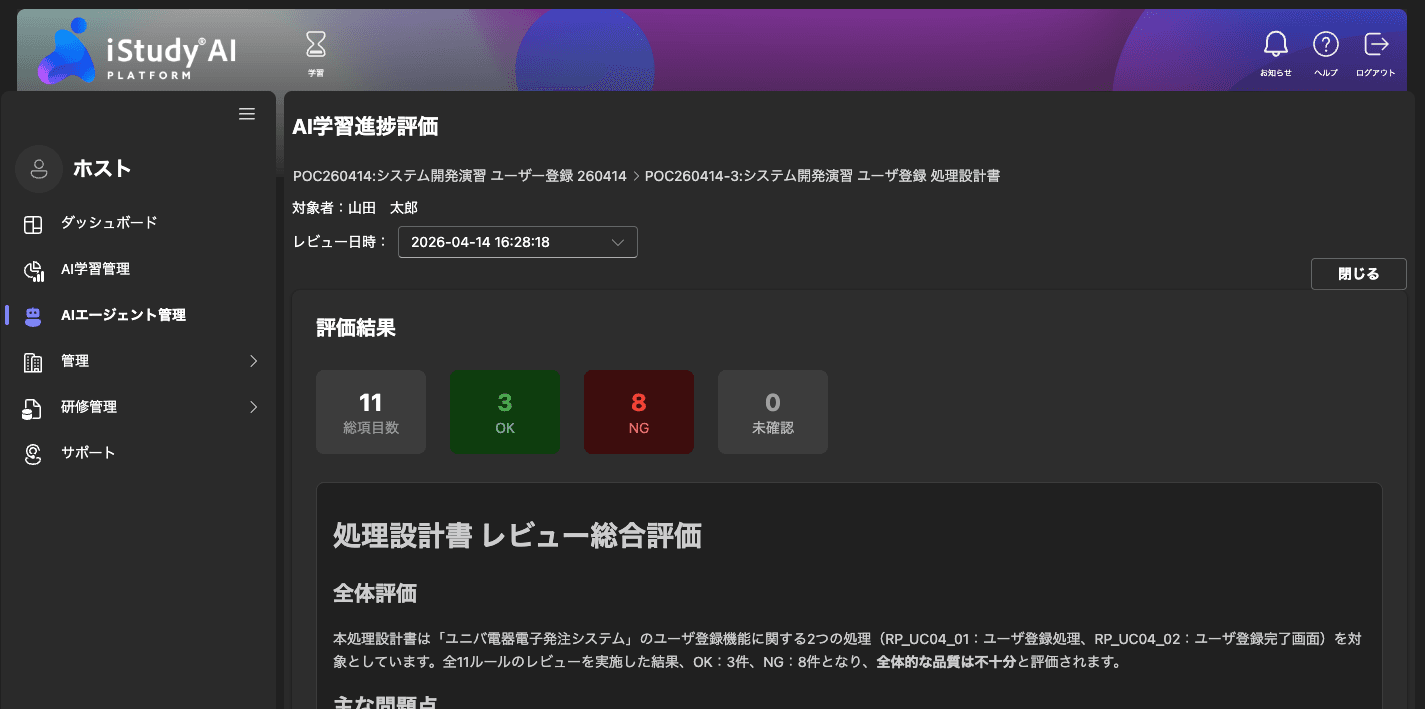
Task: Click the ホスト username label
Action: (x=102, y=168)
